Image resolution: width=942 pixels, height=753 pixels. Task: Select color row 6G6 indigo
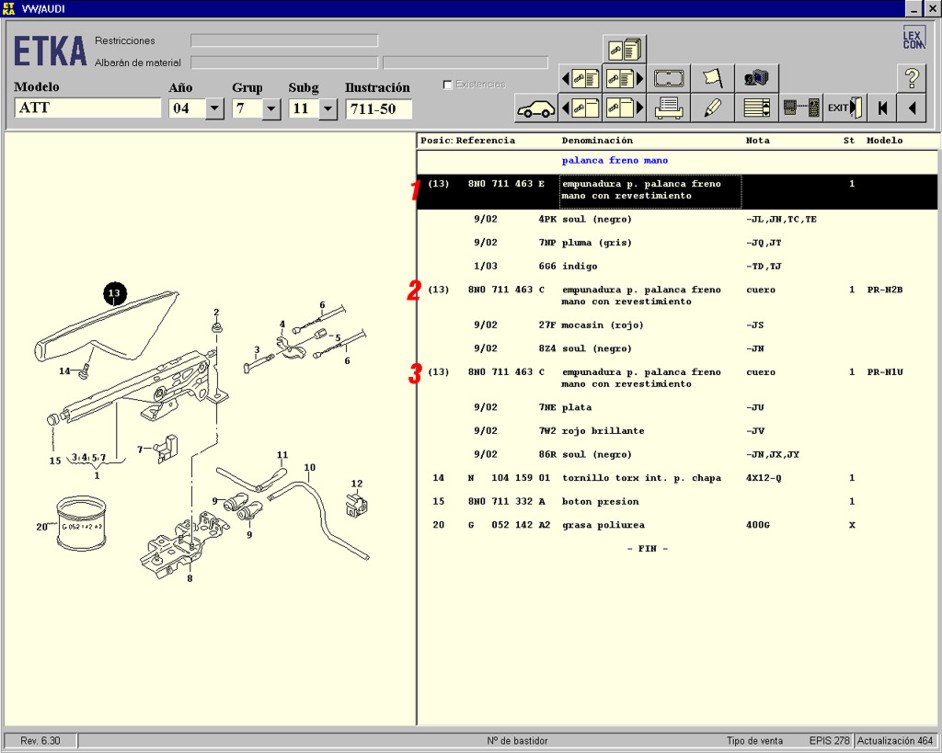(677, 266)
